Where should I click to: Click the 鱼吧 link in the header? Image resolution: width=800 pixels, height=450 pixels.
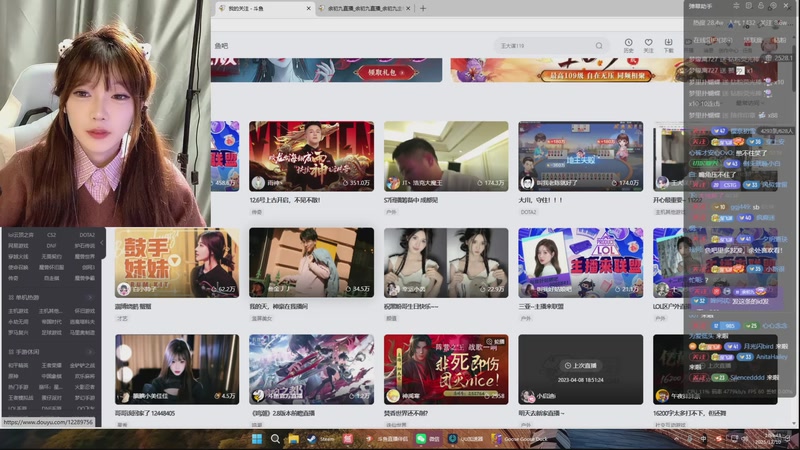click(221, 46)
